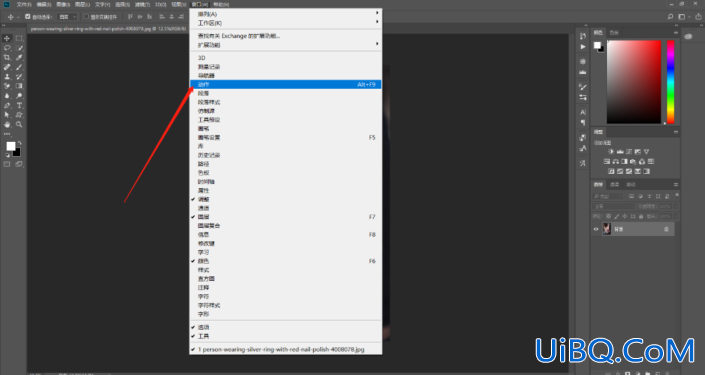Open the Libraries cloud panel icon
The image size is (705, 375).
point(688,36)
